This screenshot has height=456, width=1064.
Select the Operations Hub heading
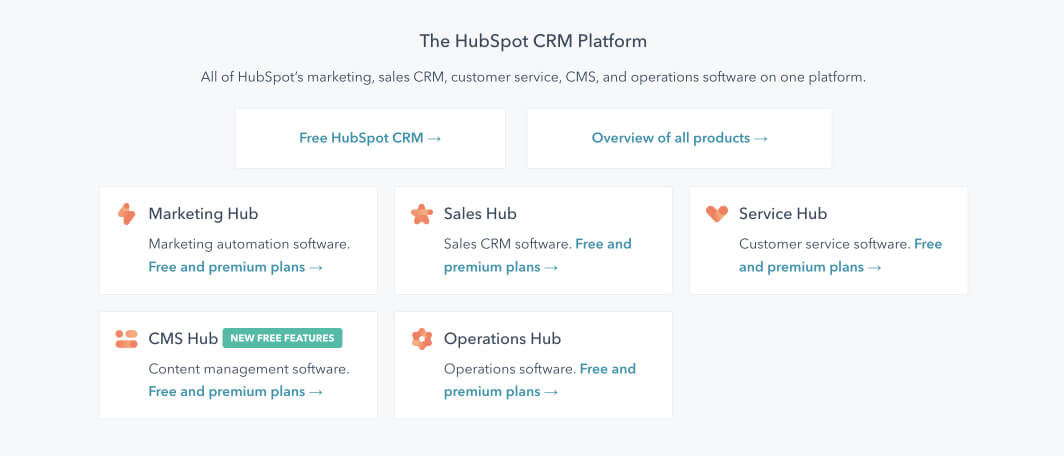[x=502, y=339]
